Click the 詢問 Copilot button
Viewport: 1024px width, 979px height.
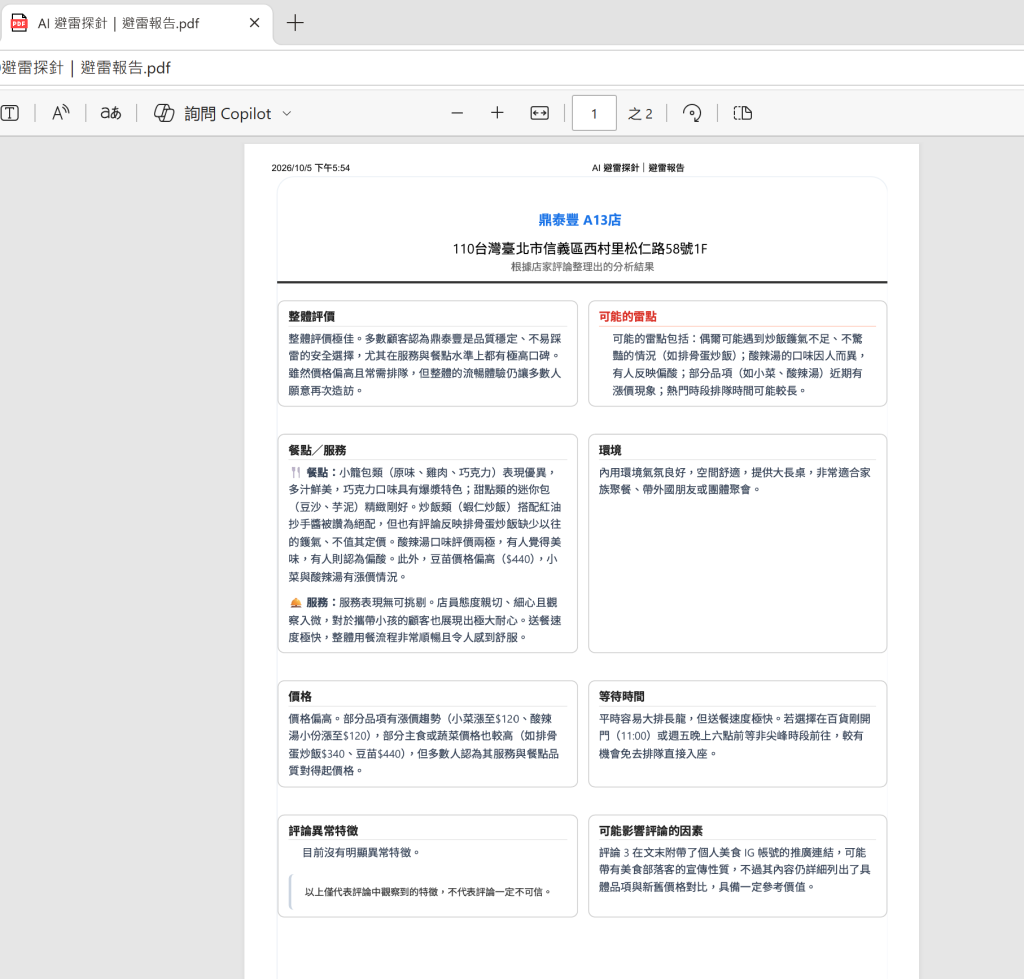tap(213, 113)
